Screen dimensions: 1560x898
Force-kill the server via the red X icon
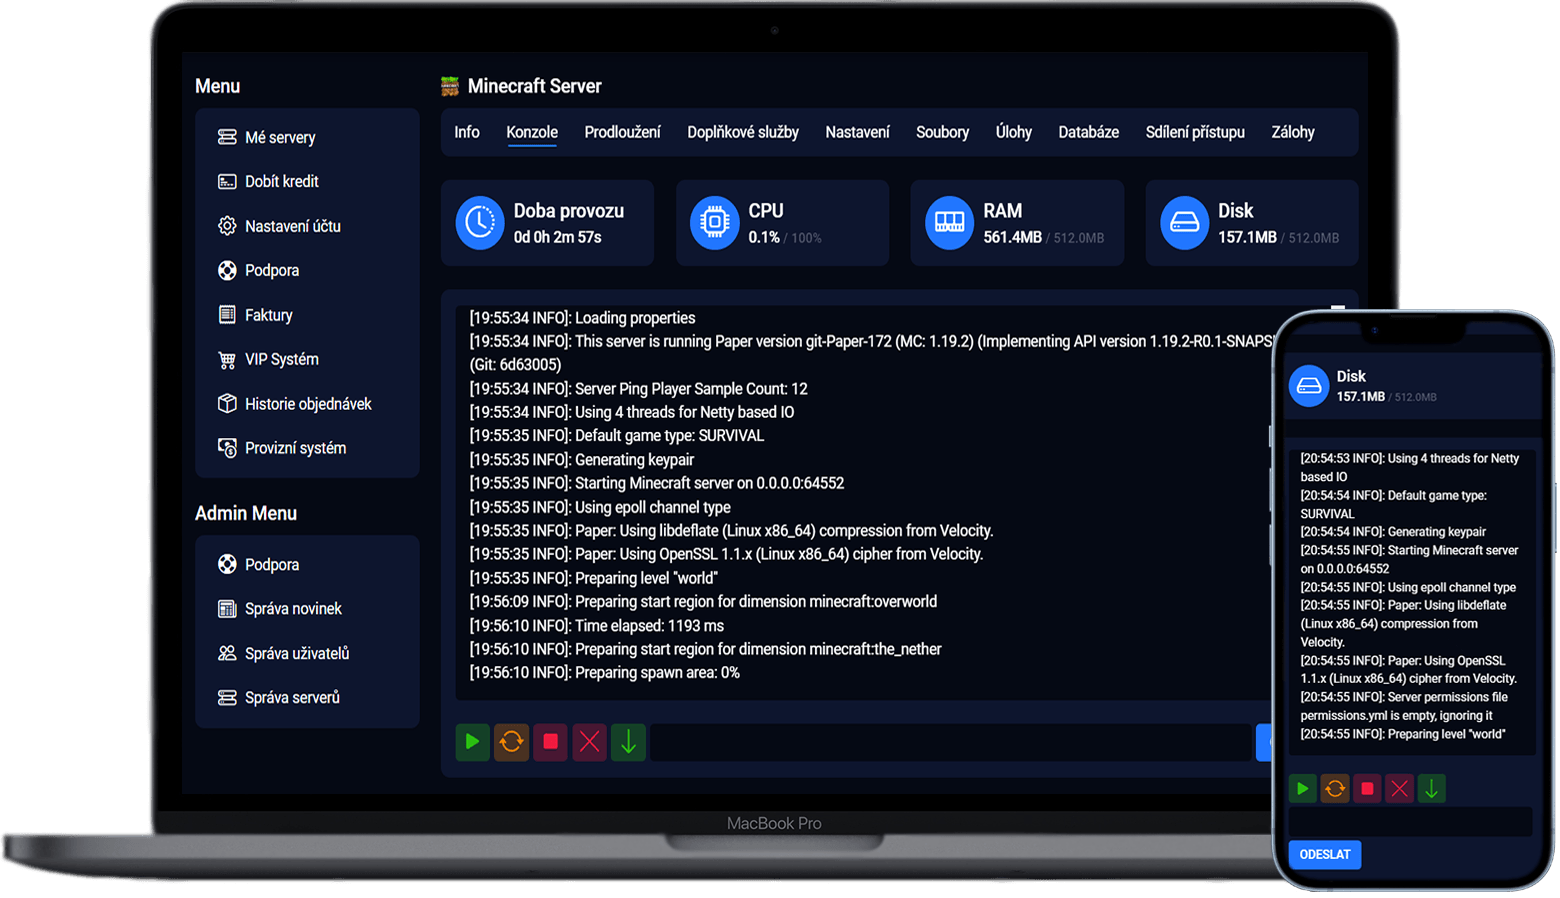pyautogui.click(x=589, y=742)
